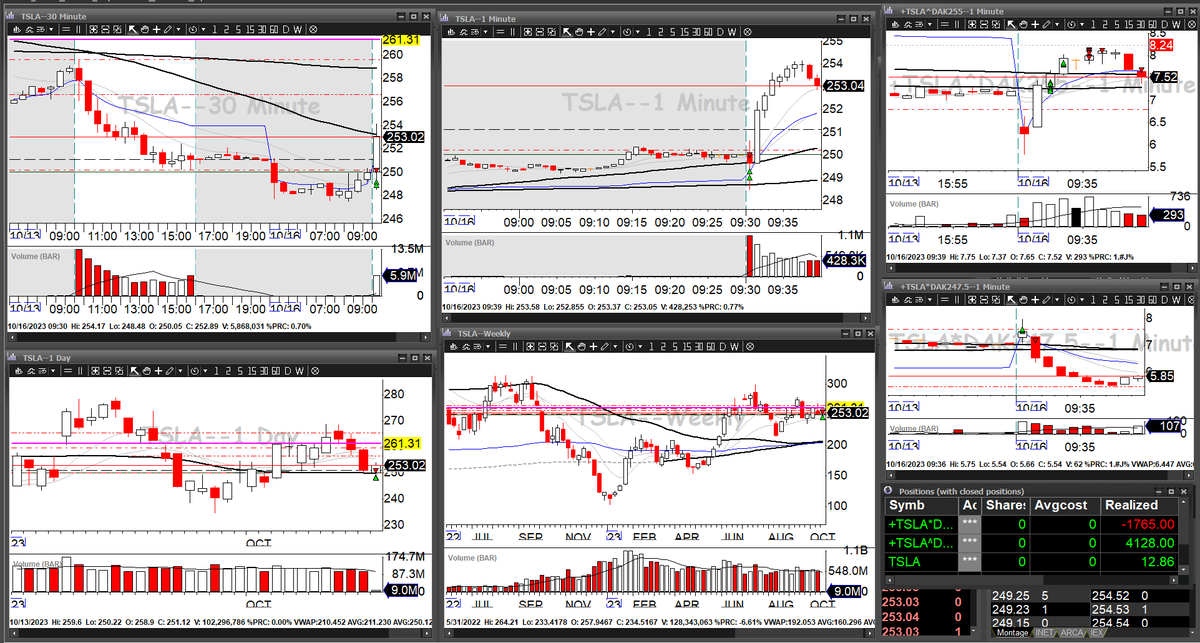This screenshot has height=643, width=1200.
Task: Click the Shares column header
Action: [1004, 506]
